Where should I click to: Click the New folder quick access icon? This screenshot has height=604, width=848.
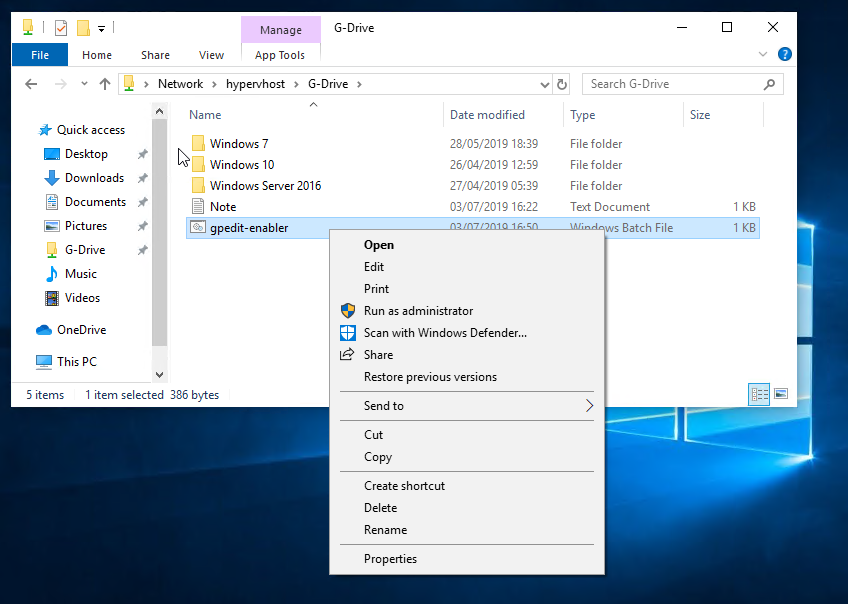tap(83, 28)
